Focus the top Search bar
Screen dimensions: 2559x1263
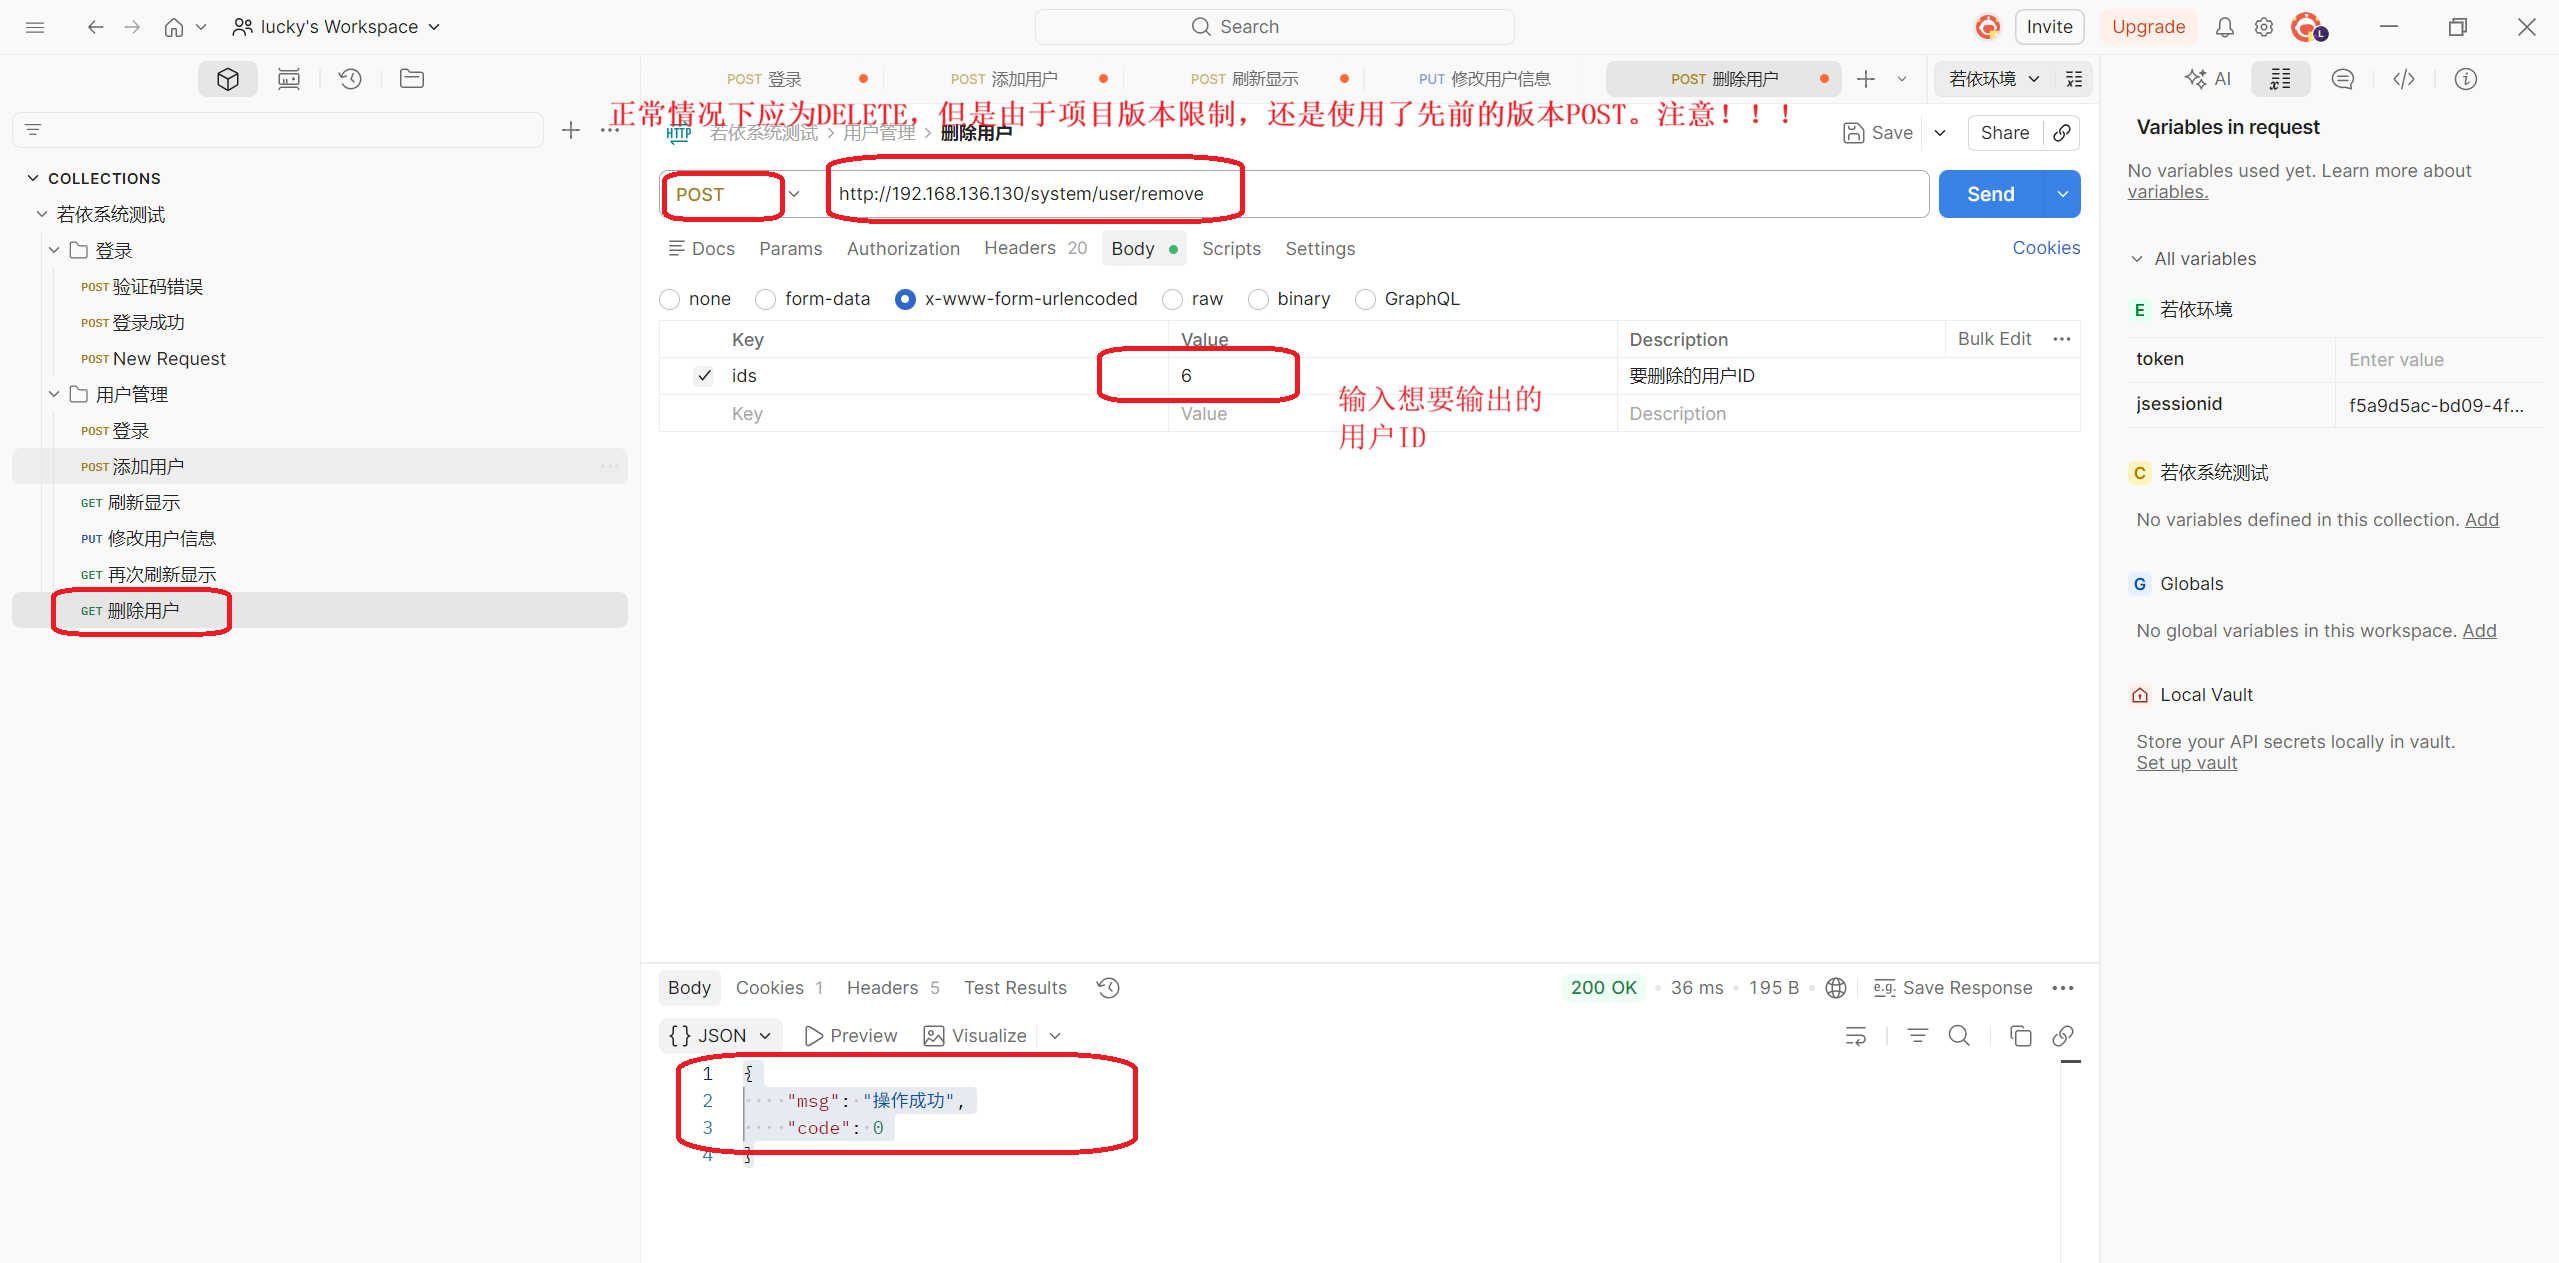[x=1274, y=27]
